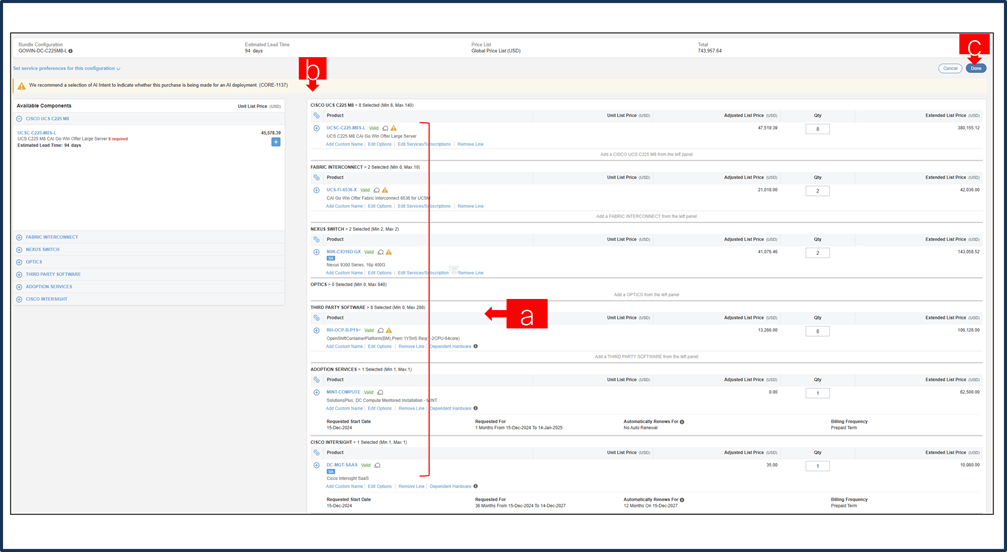Expand THIRD PARTY SOFTWARE in Available Components
Viewport: 1007px width, 552px height.
[19, 275]
